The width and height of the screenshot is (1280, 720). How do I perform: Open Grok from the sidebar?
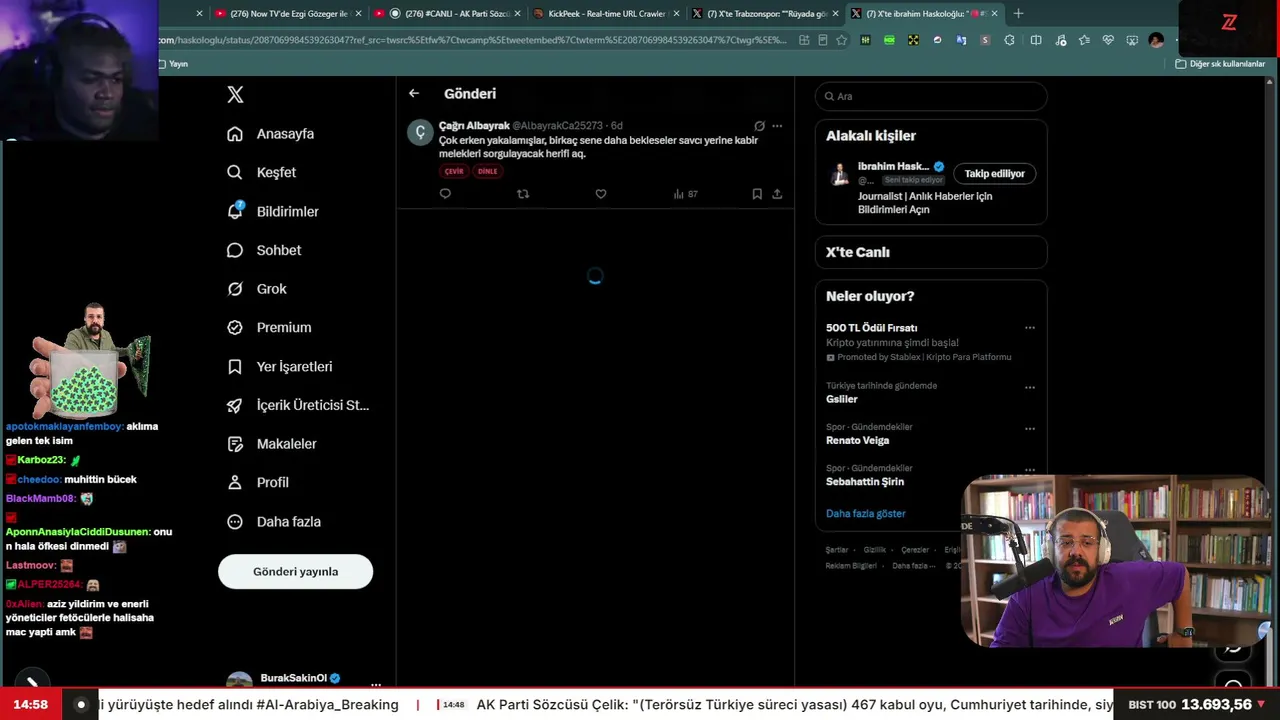click(x=257, y=289)
